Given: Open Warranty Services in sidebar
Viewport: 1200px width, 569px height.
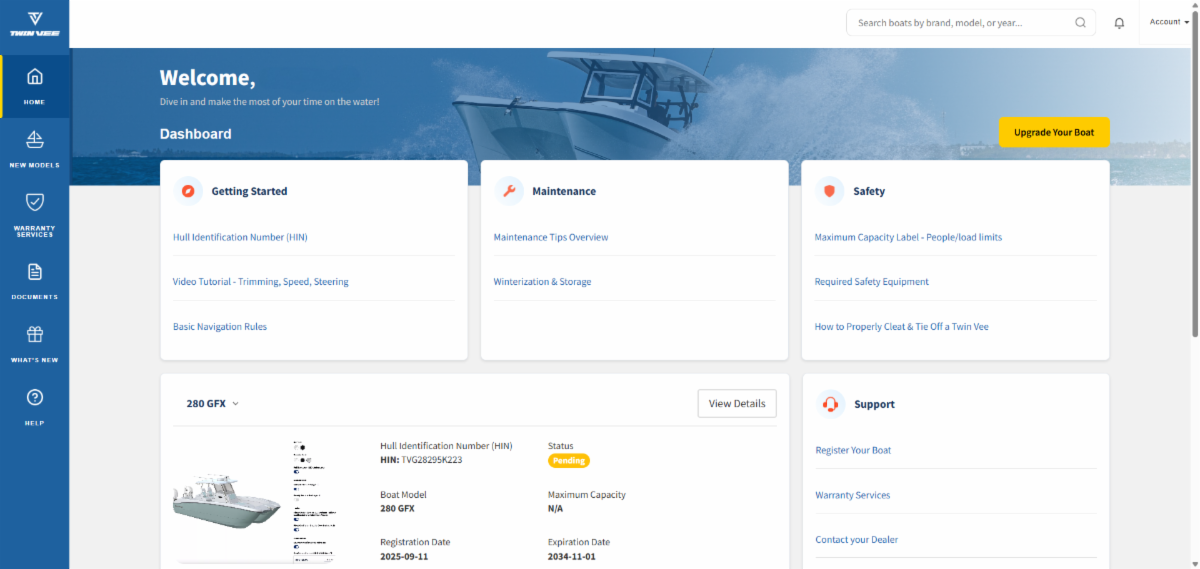Looking at the screenshot, I should [x=34, y=215].
